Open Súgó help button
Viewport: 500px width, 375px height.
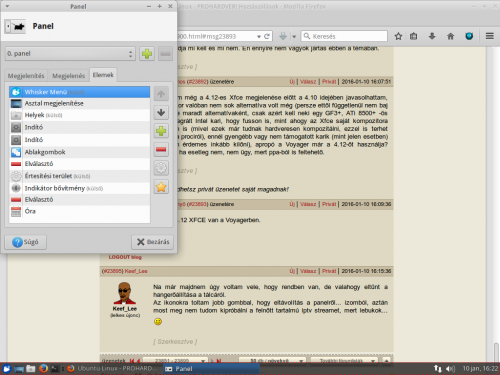(25, 242)
